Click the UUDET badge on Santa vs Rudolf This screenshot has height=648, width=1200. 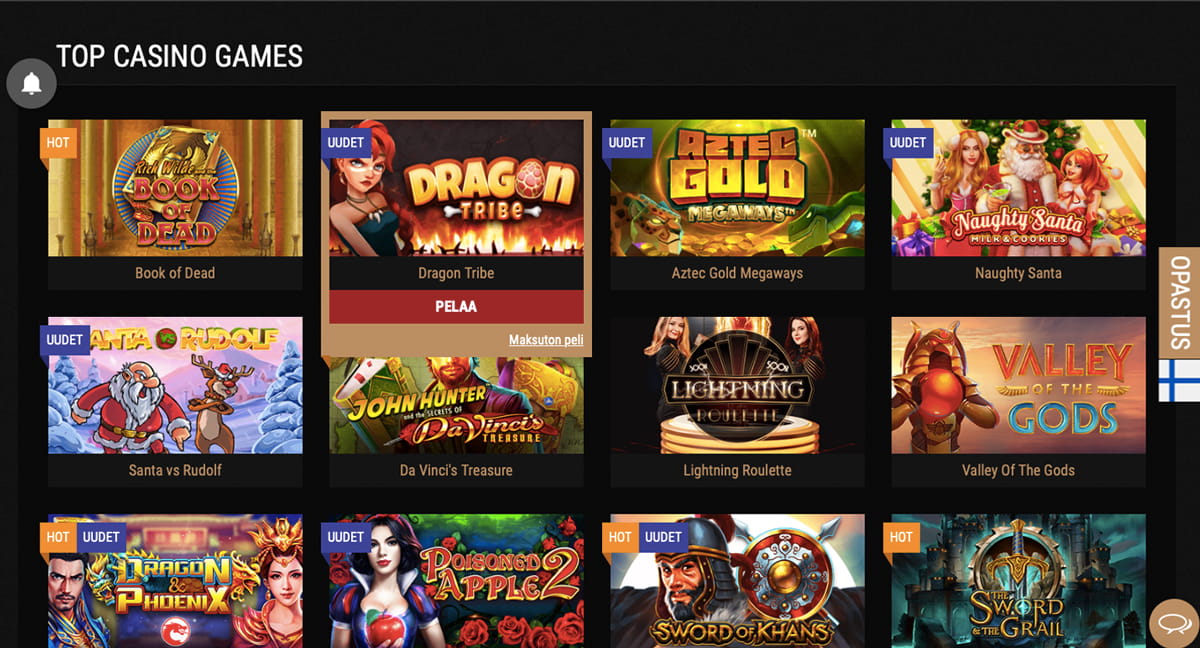(65, 340)
